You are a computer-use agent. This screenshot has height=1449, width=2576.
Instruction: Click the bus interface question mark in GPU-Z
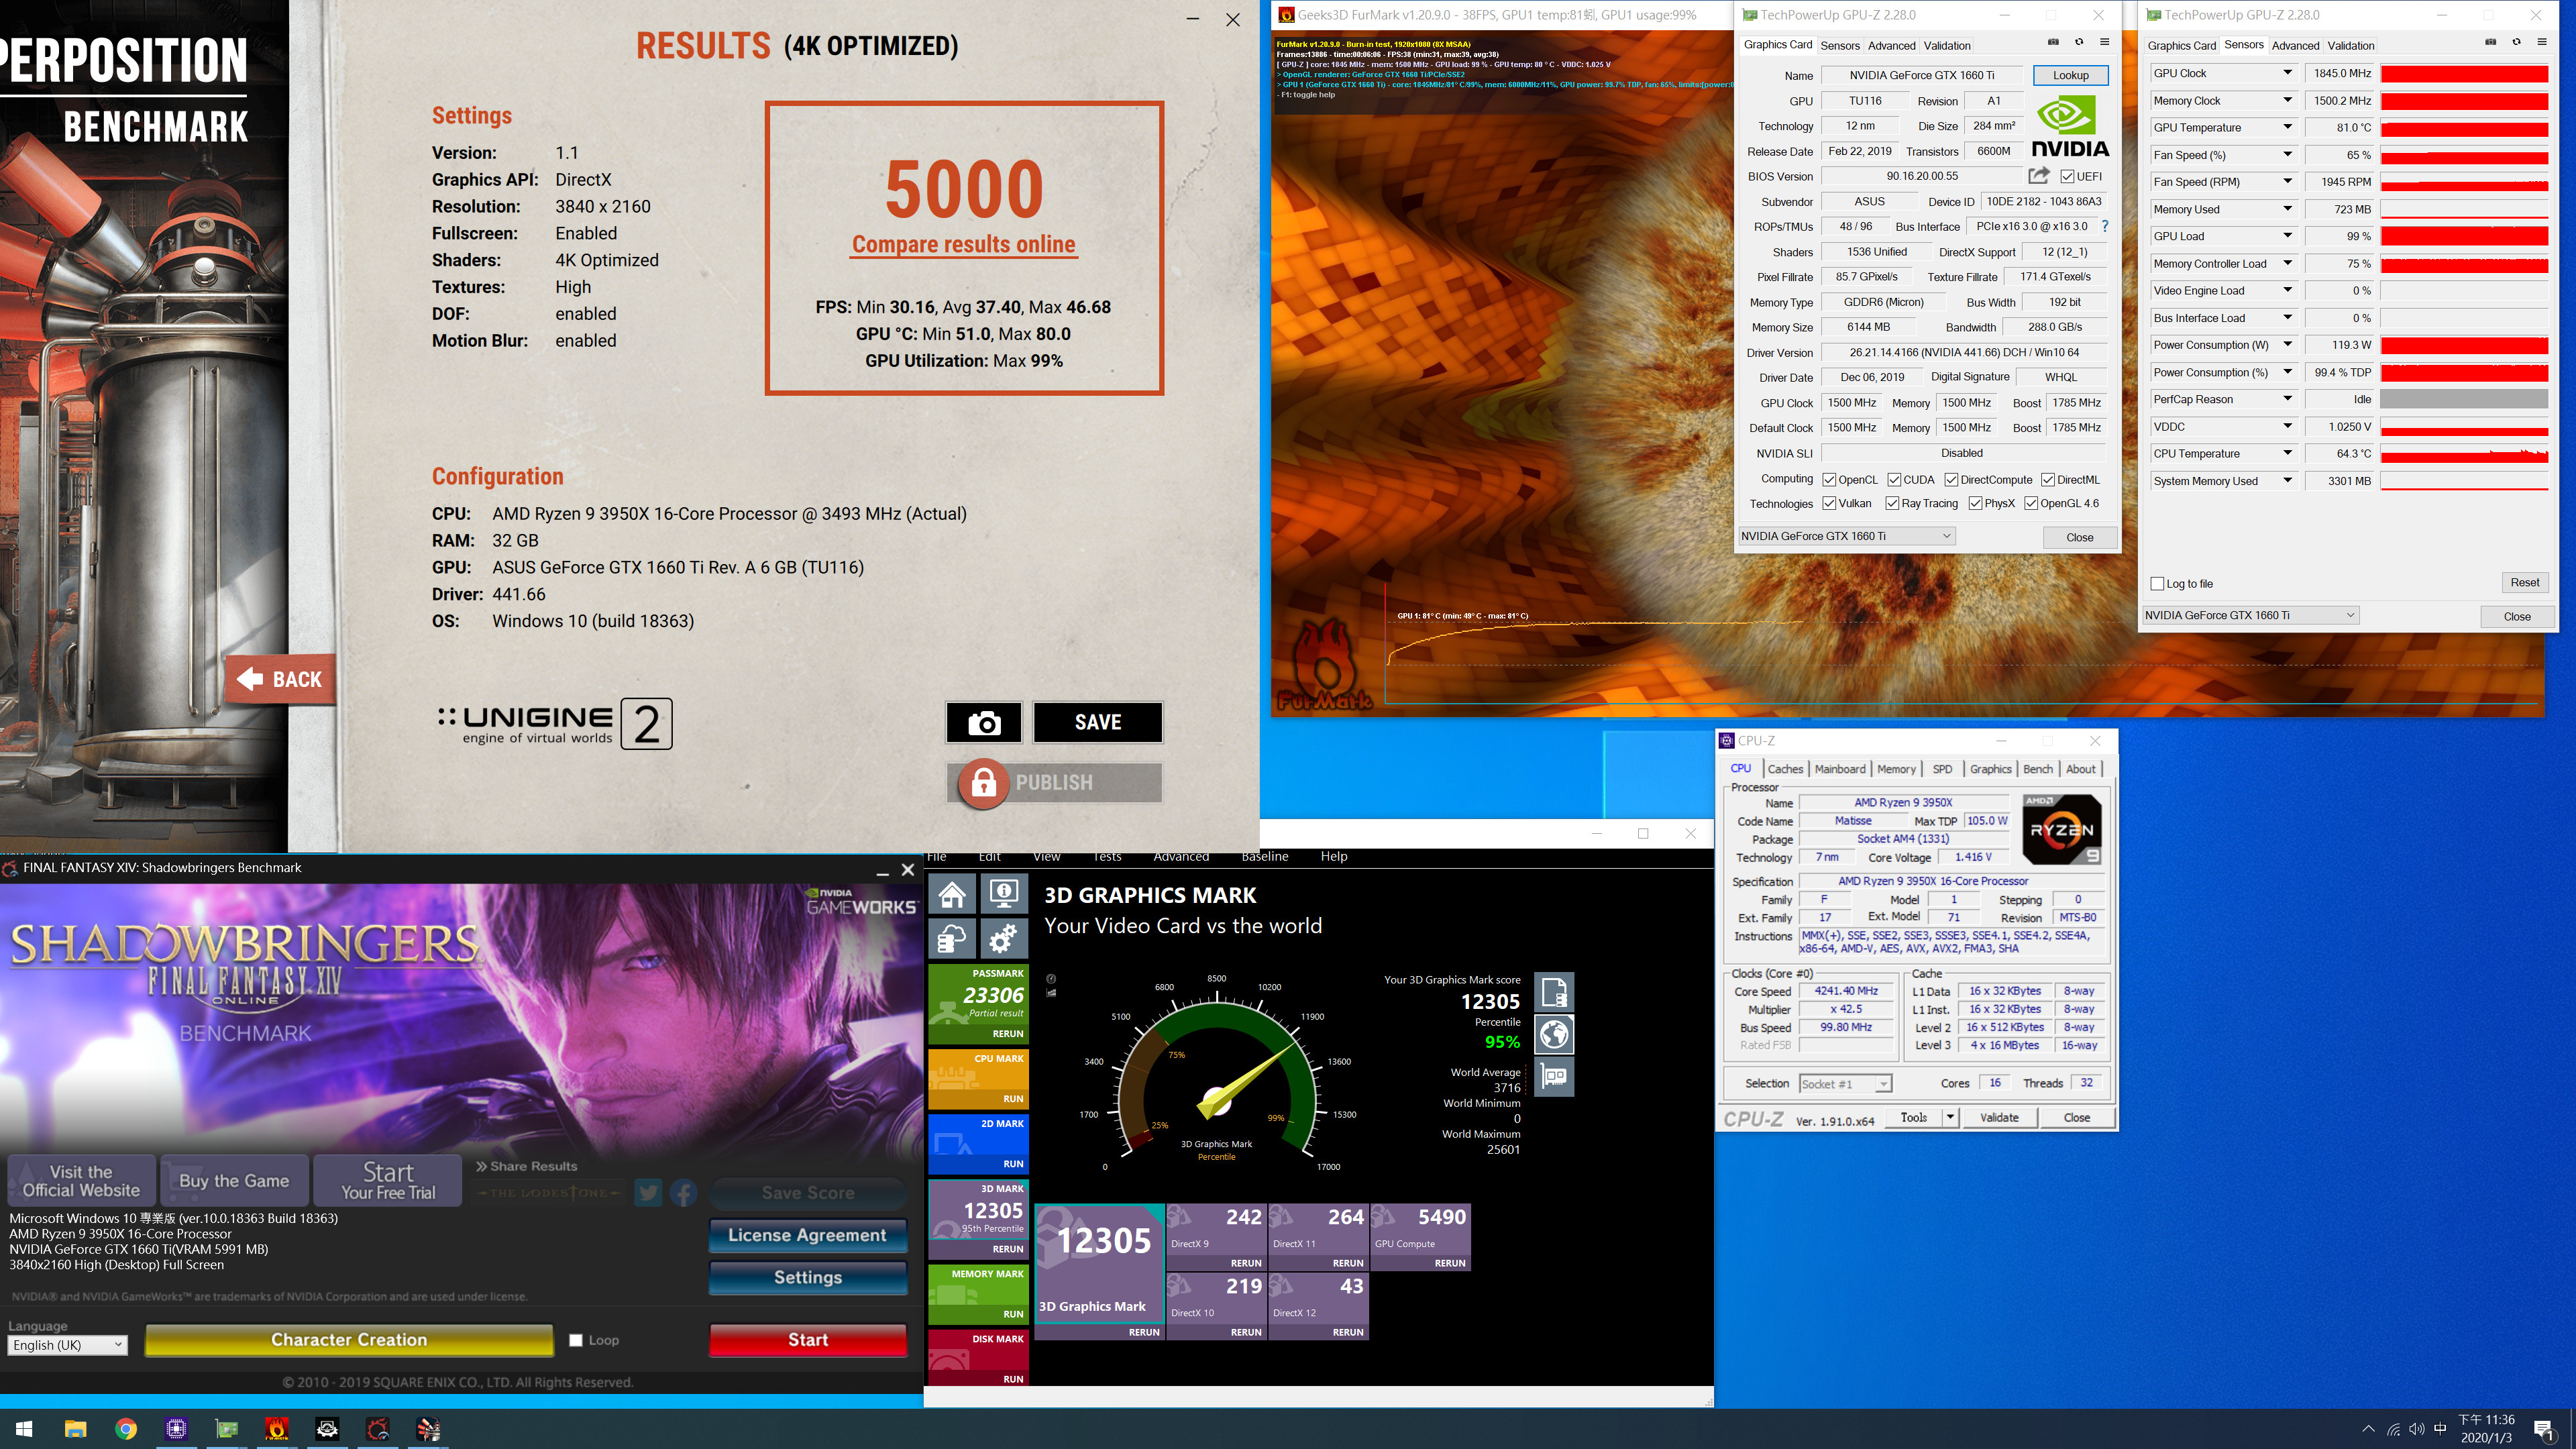tap(2105, 226)
